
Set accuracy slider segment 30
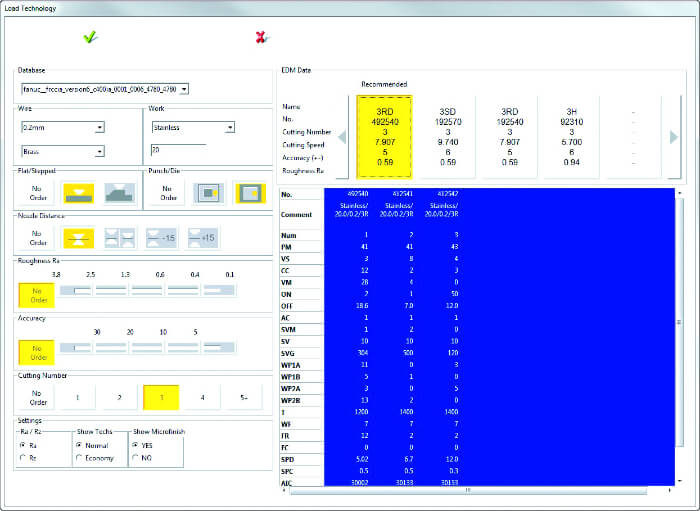click(x=75, y=347)
